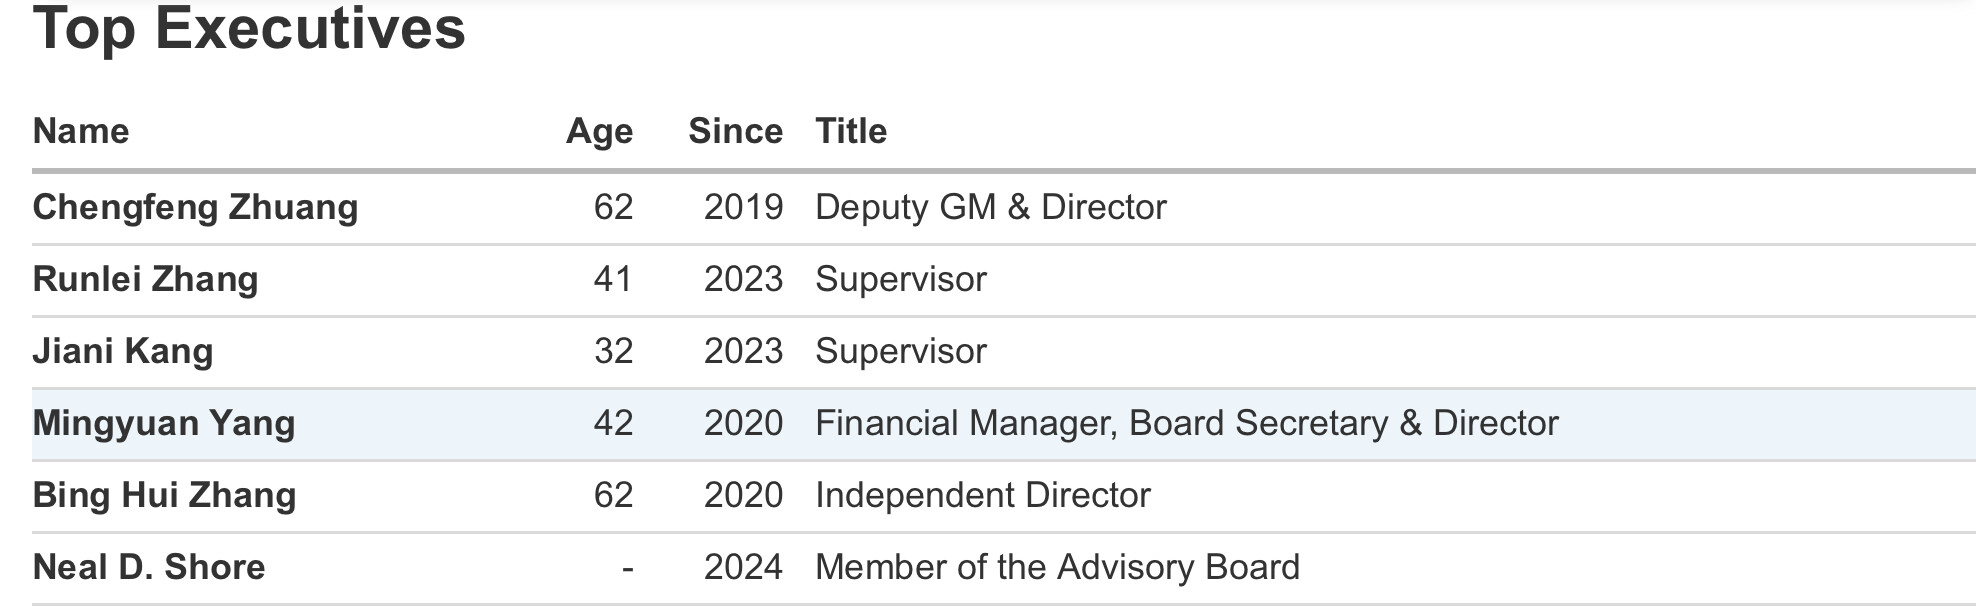This screenshot has width=1976, height=609.
Task: Click the Neal D. Shore name
Action: pos(149,567)
